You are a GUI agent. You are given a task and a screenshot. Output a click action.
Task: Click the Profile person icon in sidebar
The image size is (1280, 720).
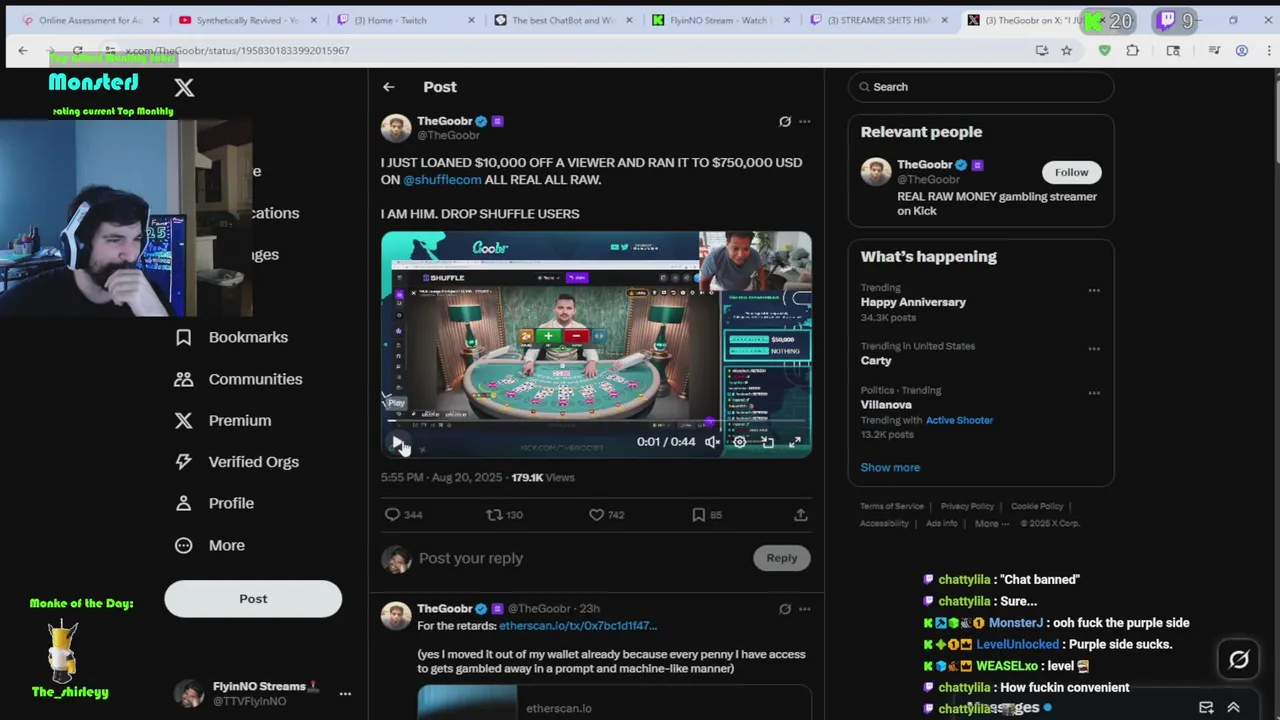pos(184,503)
